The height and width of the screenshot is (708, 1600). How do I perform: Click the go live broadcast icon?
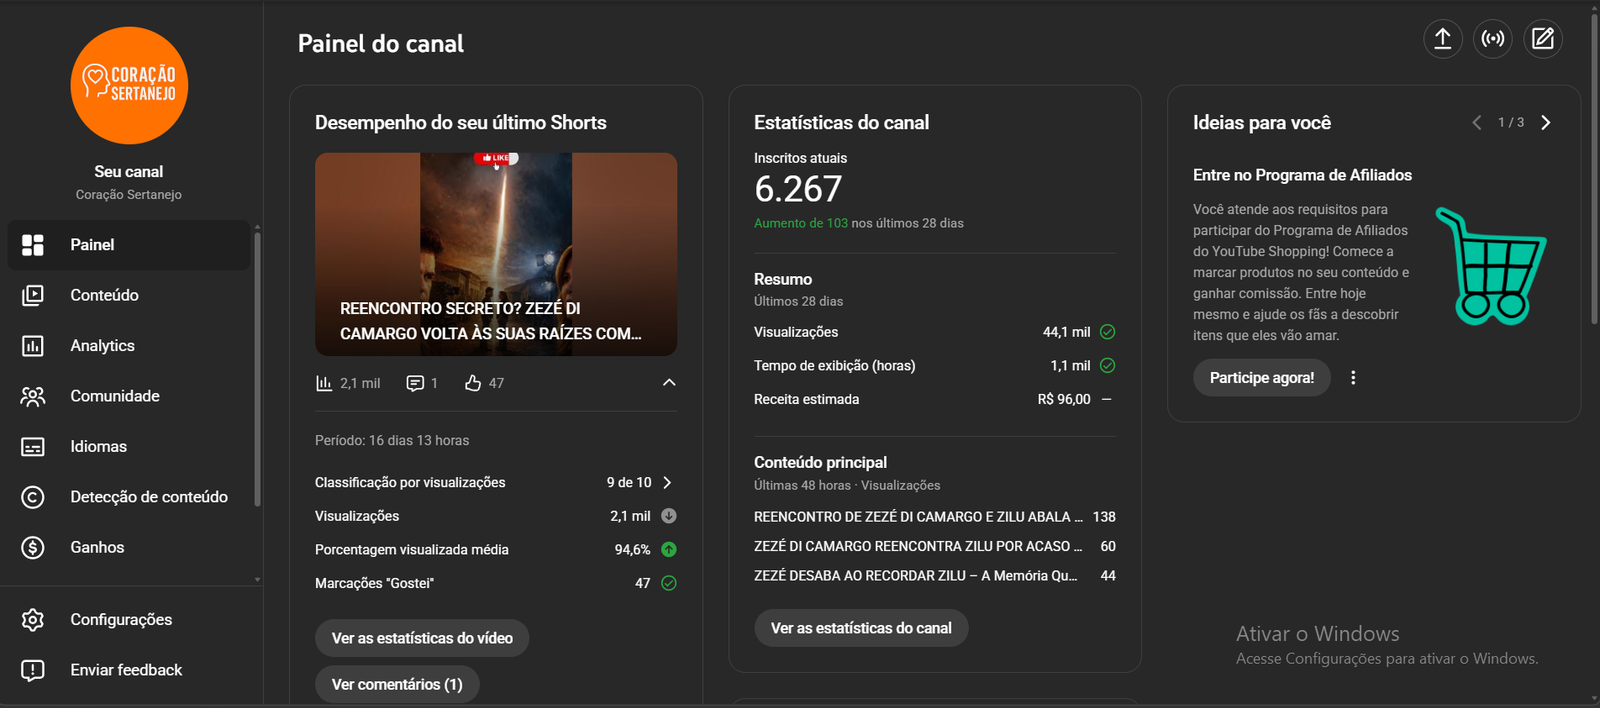coord(1493,39)
